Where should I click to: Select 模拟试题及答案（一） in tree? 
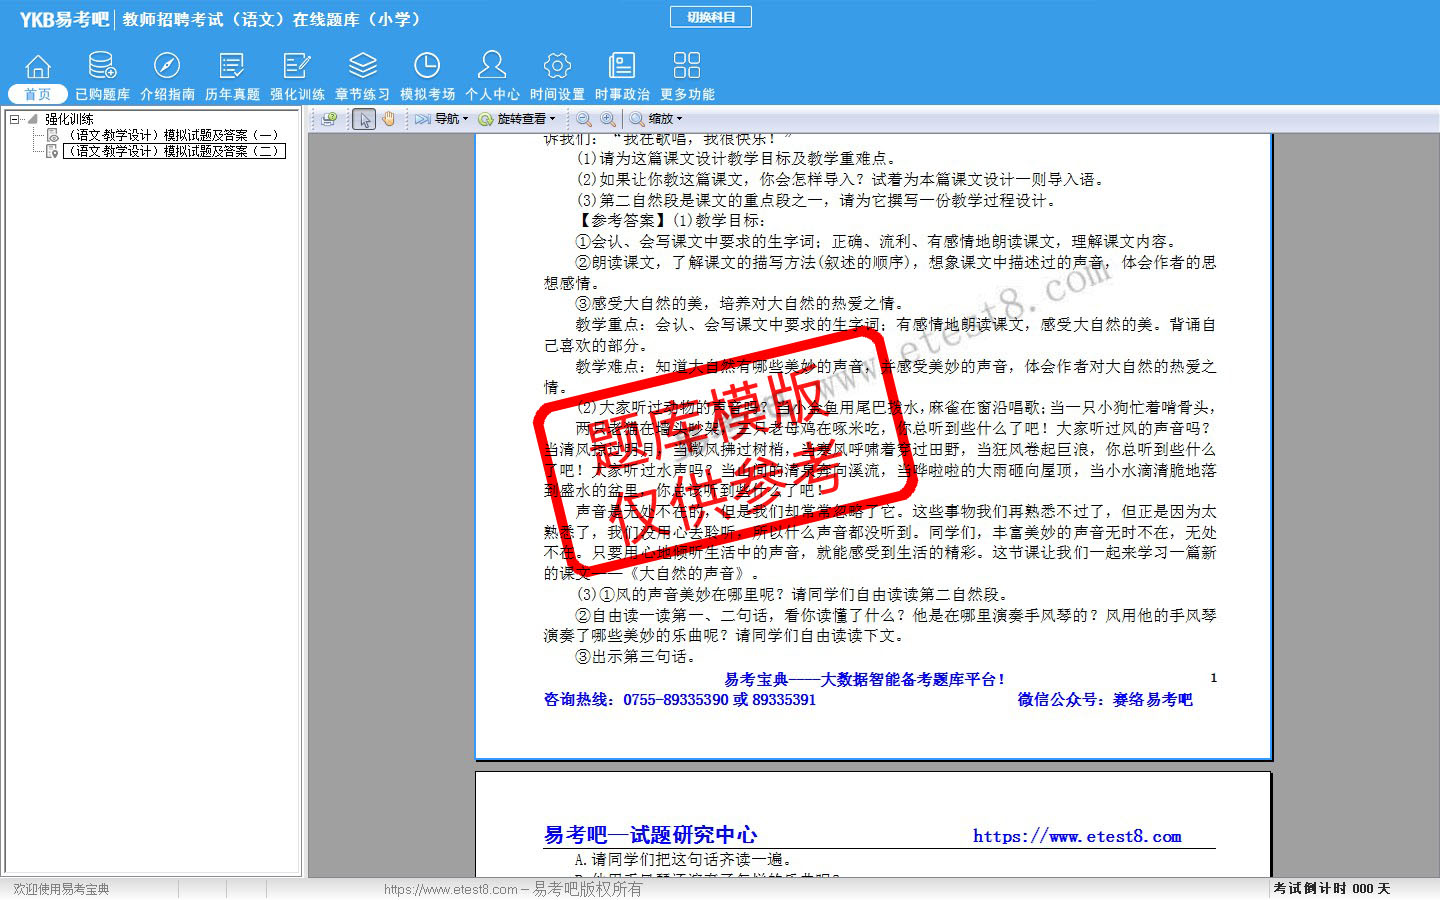click(x=173, y=135)
